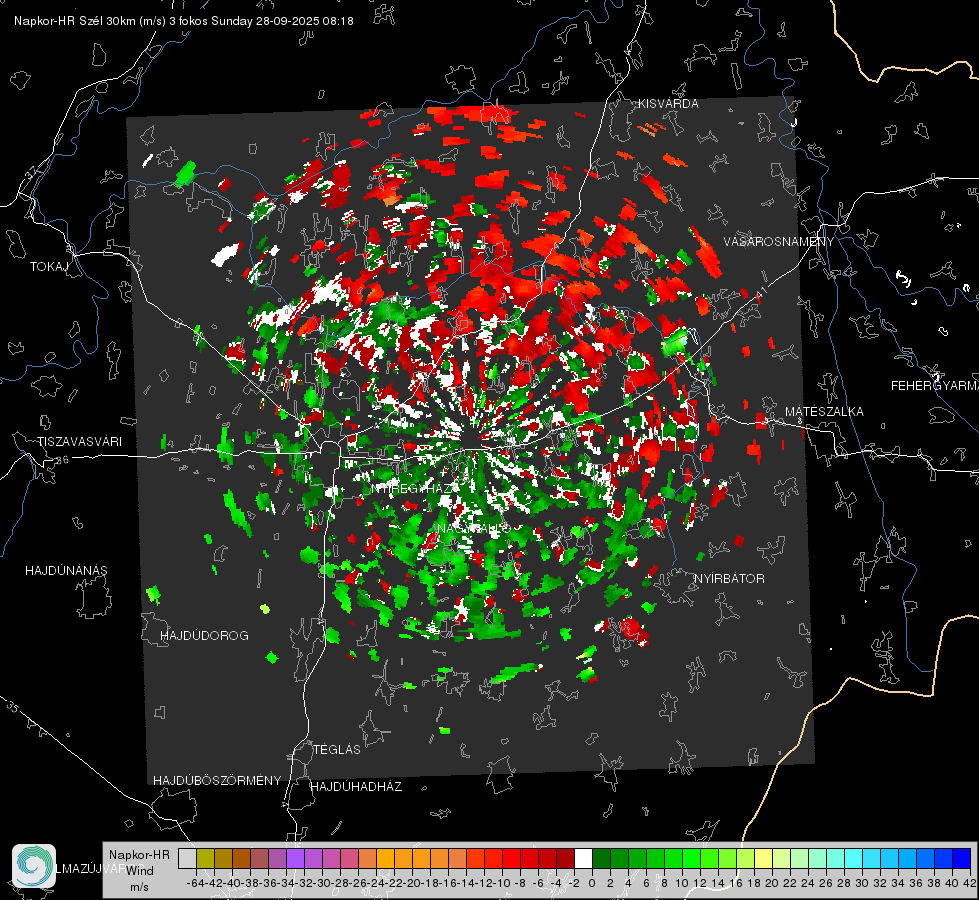
Task: Click the swirl logo icon bottom-left
Action: (x=34, y=866)
